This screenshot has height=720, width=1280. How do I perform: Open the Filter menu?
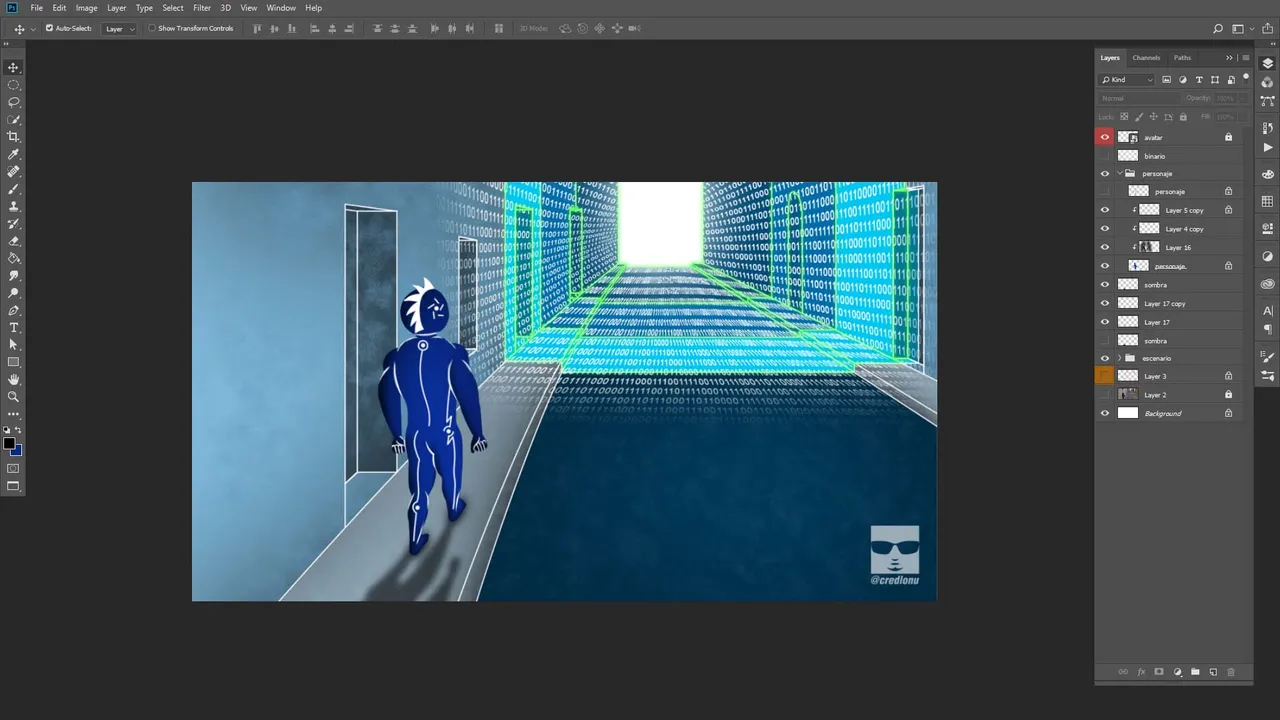pos(202,8)
